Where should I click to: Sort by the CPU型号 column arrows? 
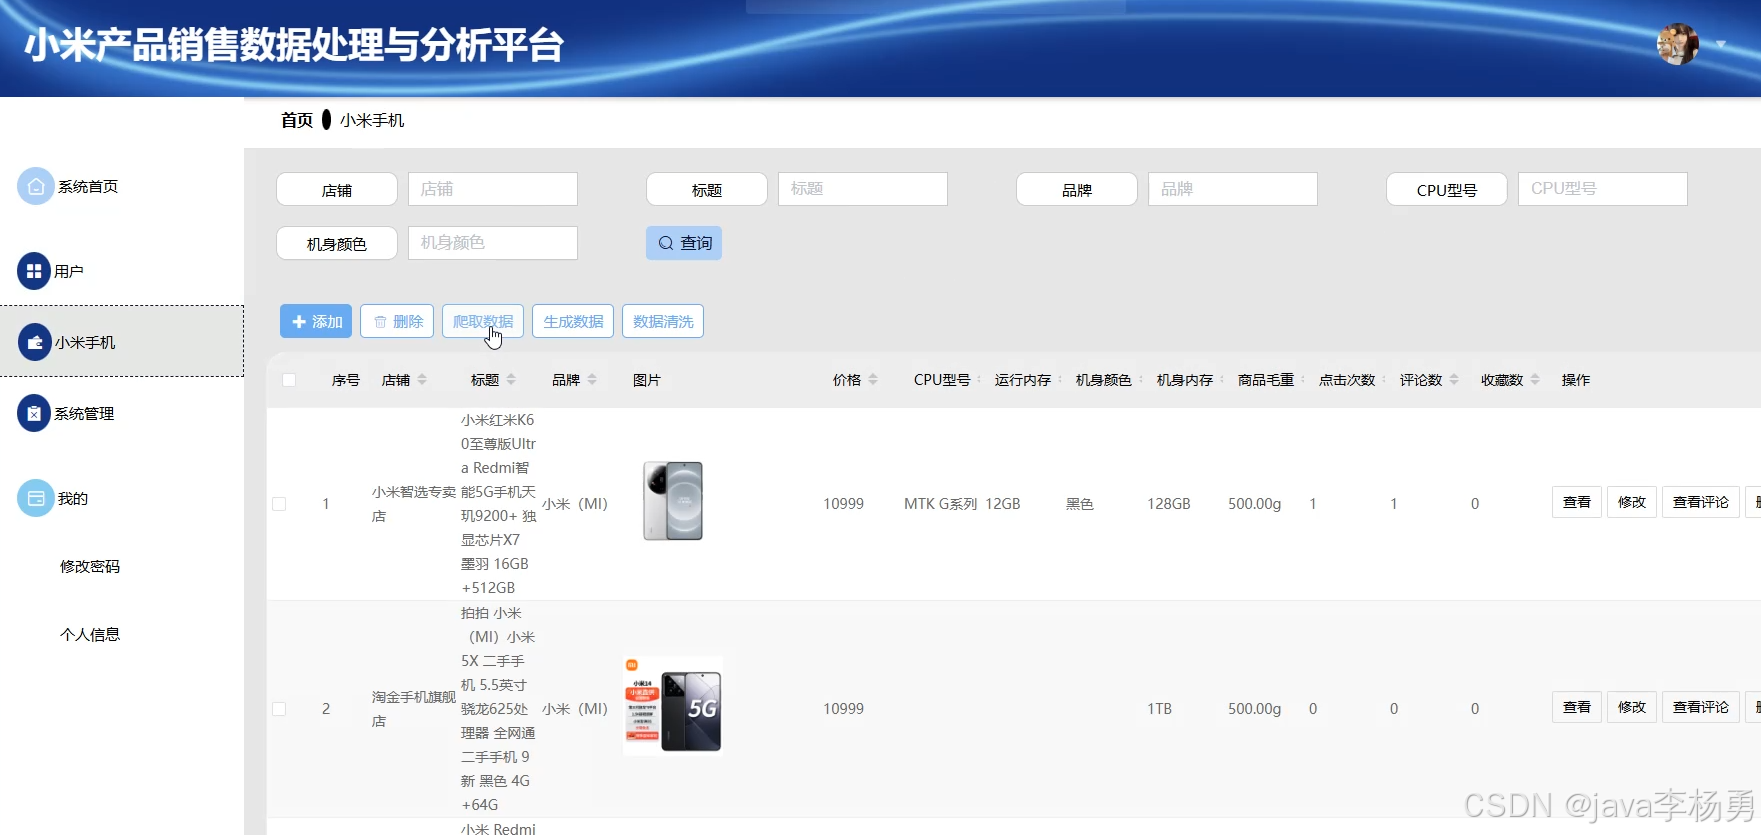(979, 380)
